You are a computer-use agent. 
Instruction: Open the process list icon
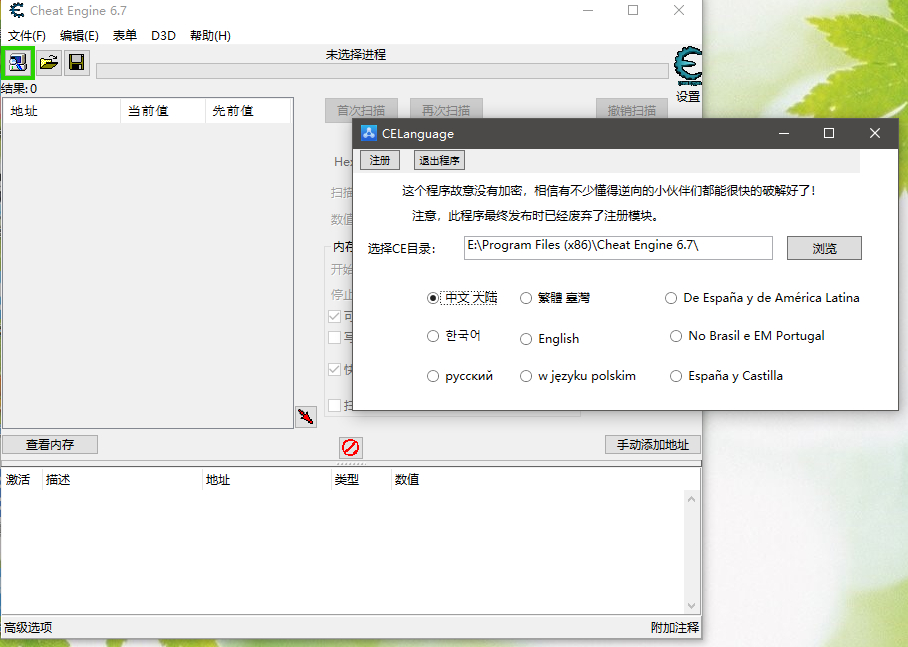17,63
